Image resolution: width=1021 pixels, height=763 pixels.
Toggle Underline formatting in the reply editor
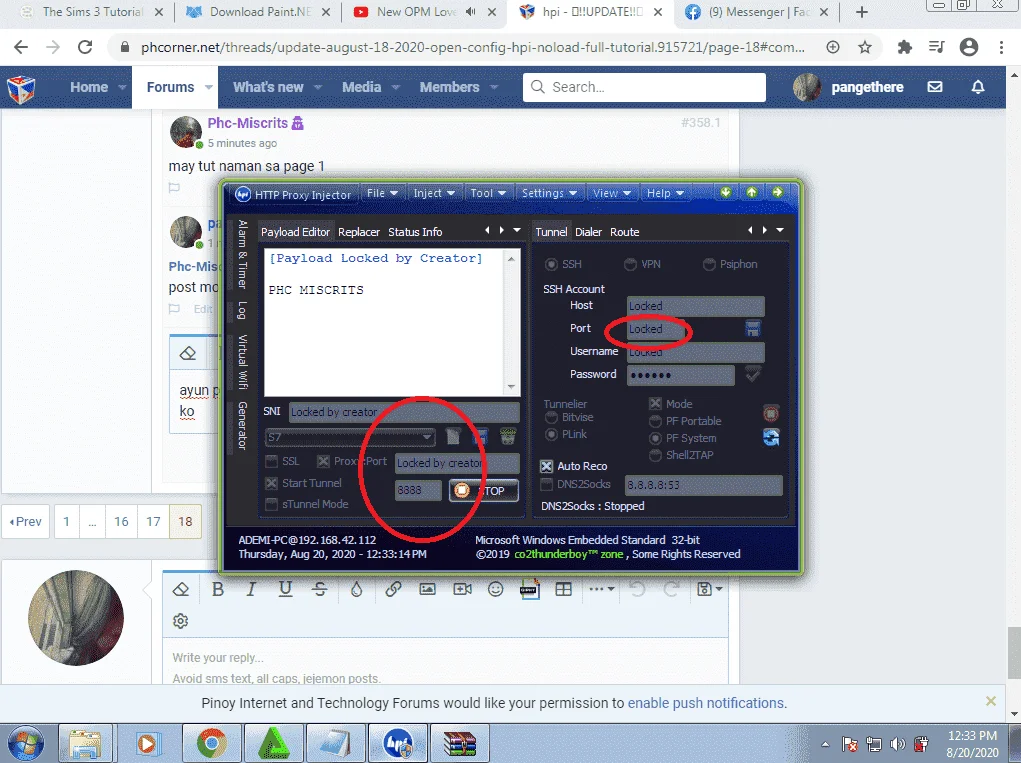click(285, 589)
